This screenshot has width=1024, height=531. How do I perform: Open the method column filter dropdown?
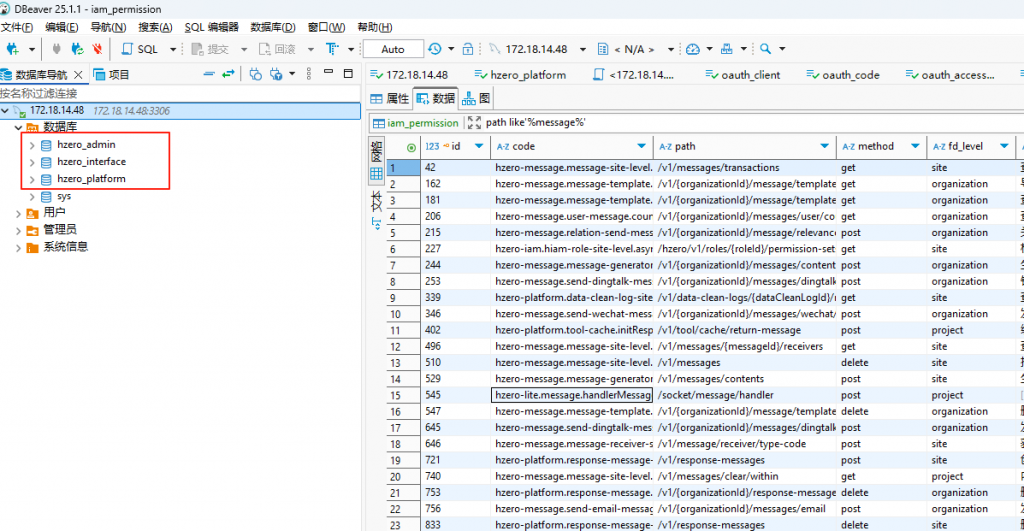(x=913, y=146)
